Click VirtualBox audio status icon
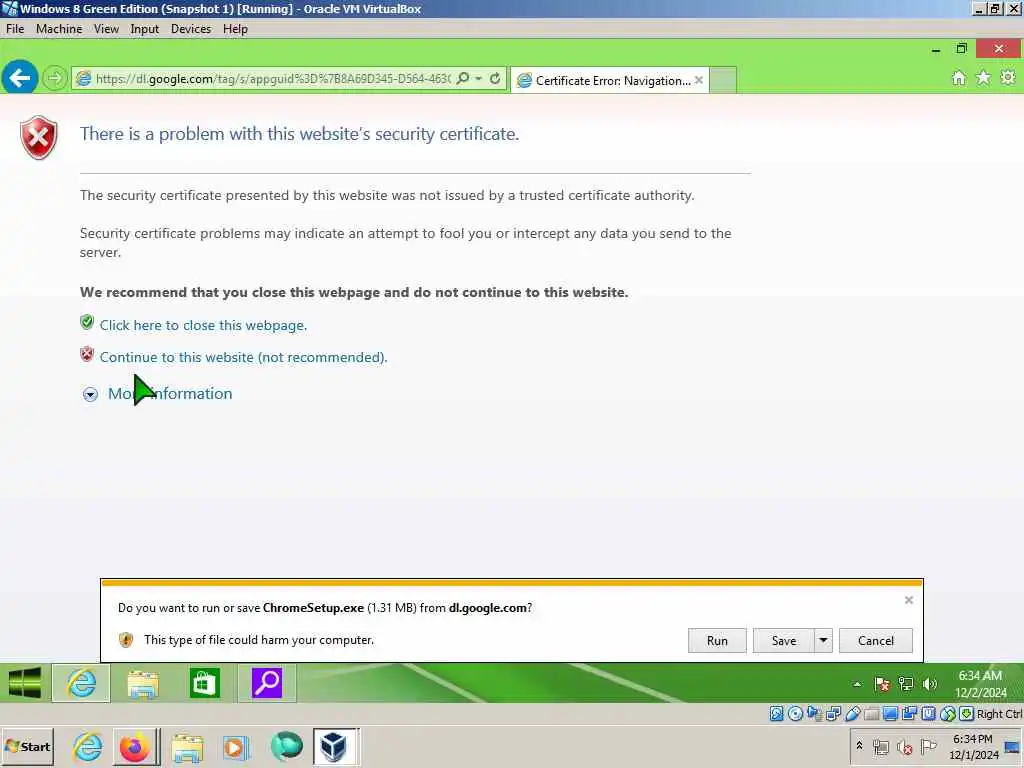The width and height of the screenshot is (1024, 768). tap(814, 714)
